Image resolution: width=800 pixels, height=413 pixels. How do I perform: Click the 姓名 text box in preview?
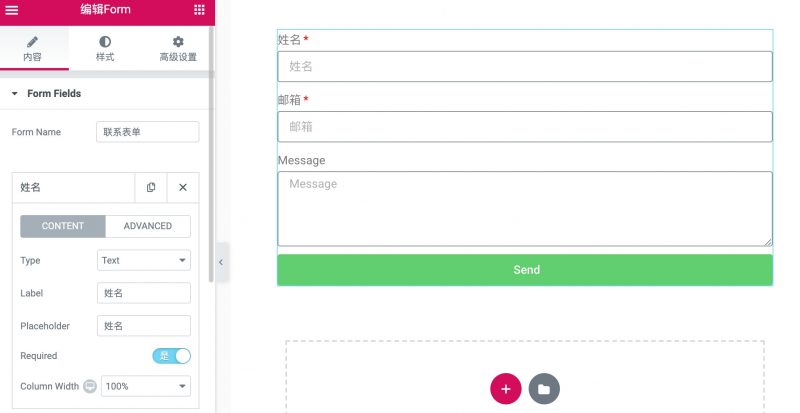525,66
